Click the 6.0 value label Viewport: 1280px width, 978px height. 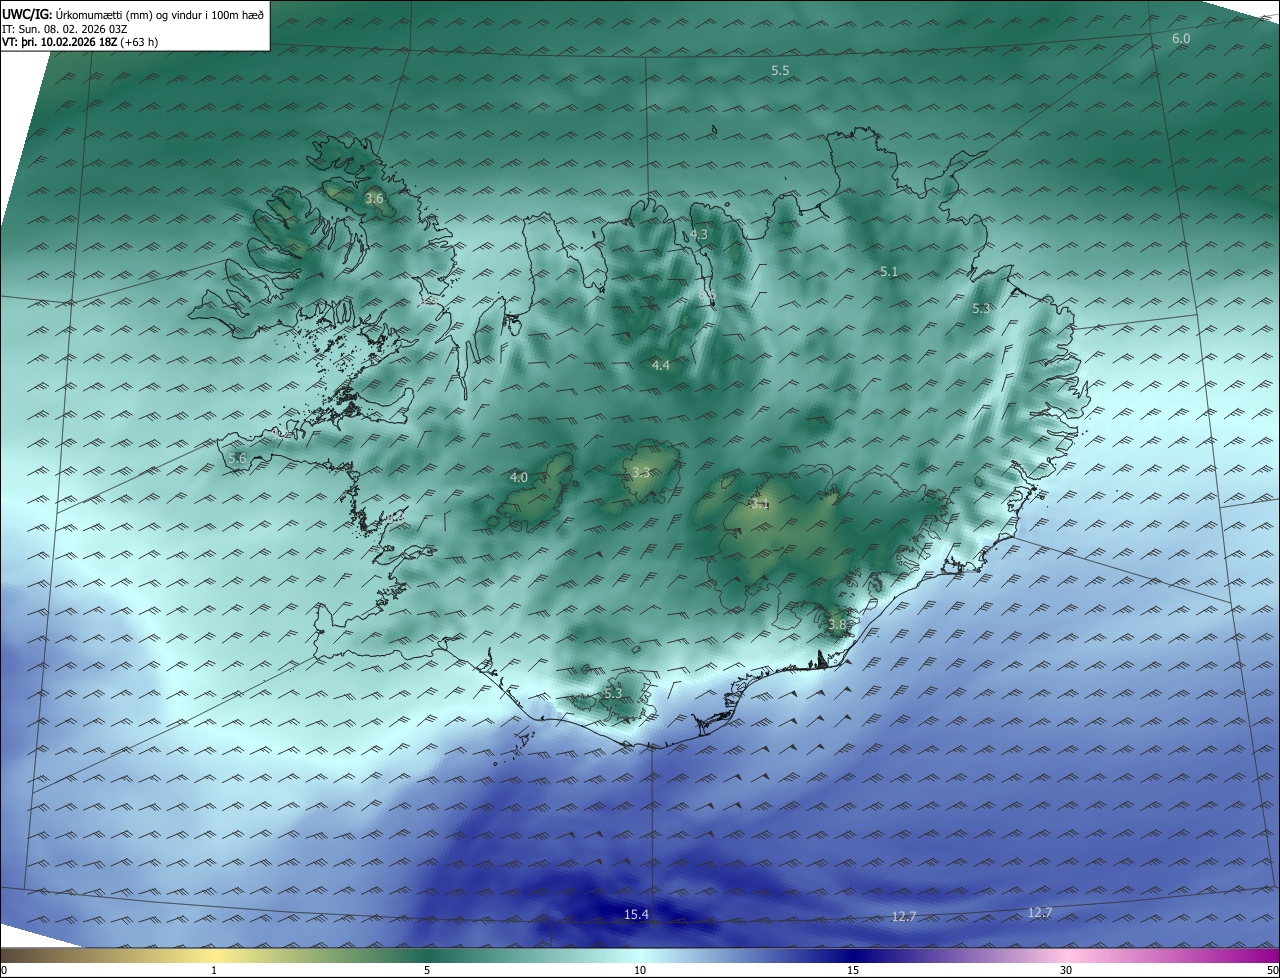point(1181,38)
